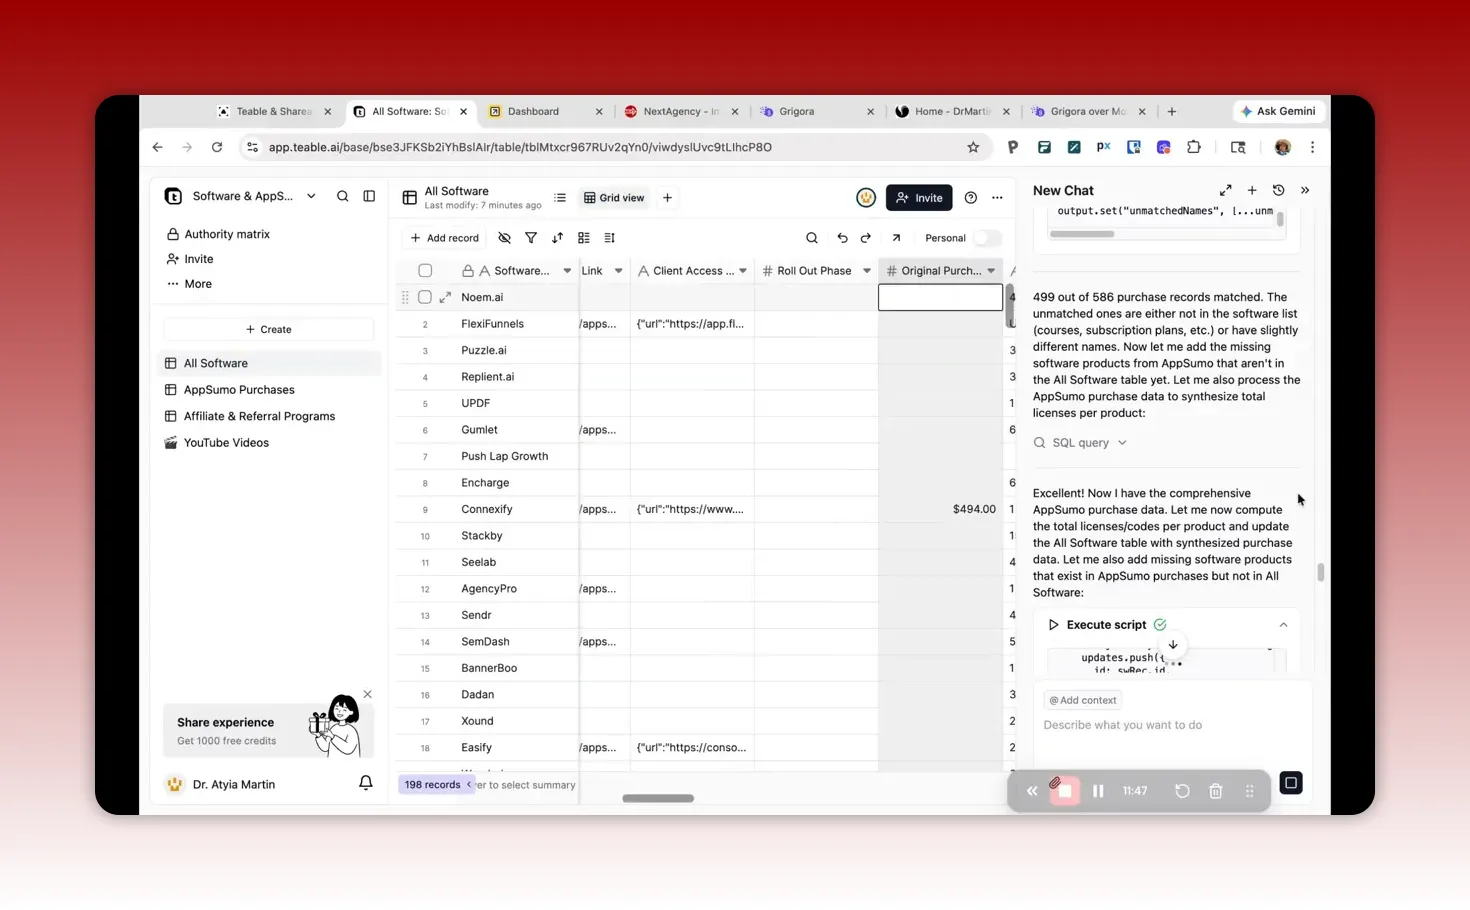
Task: Click the view list icon beside All Software title
Action: click(x=560, y=198)
